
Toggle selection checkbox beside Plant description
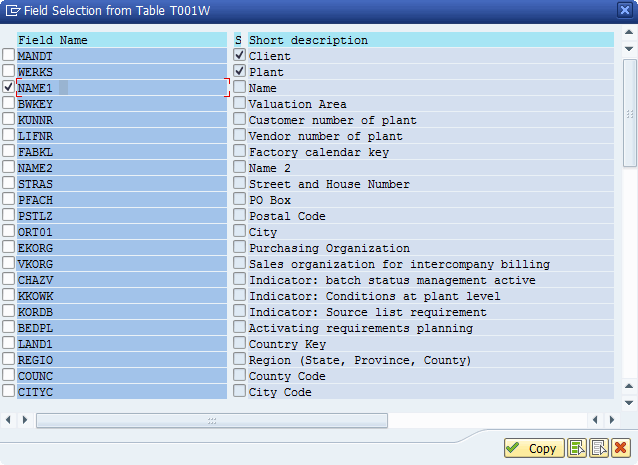point(240,71)
